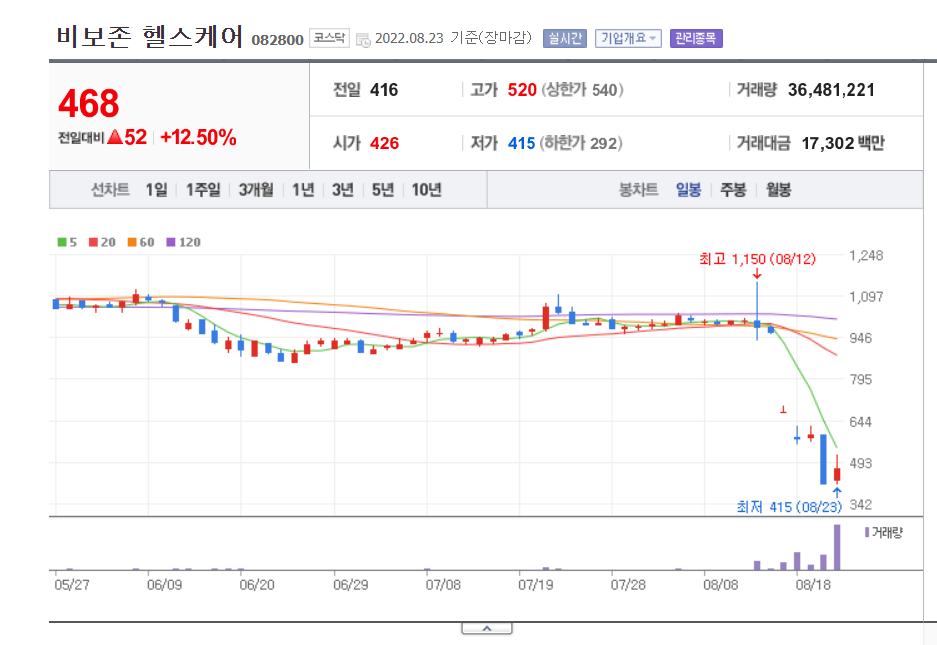The width and height of the screenshot is (937, 645).
Task: Select the 5년 line chart period
Action: pos(383,190)
